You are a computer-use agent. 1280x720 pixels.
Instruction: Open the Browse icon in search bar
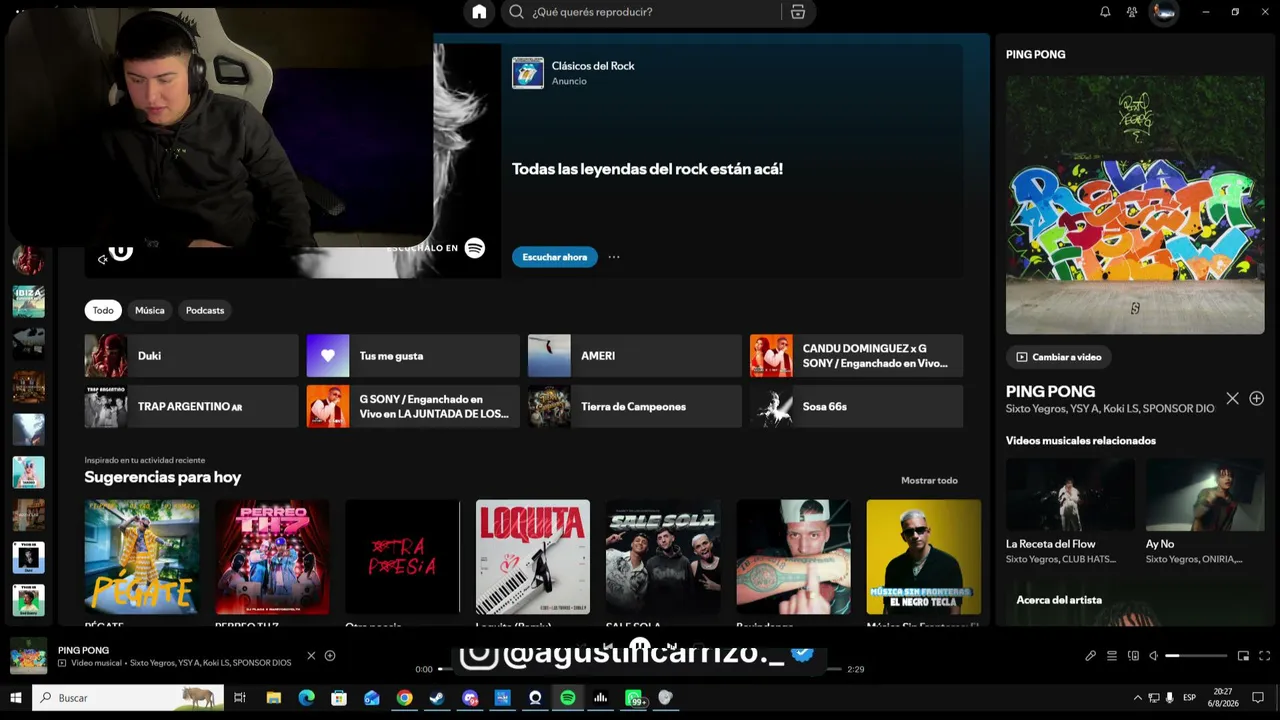797,12
